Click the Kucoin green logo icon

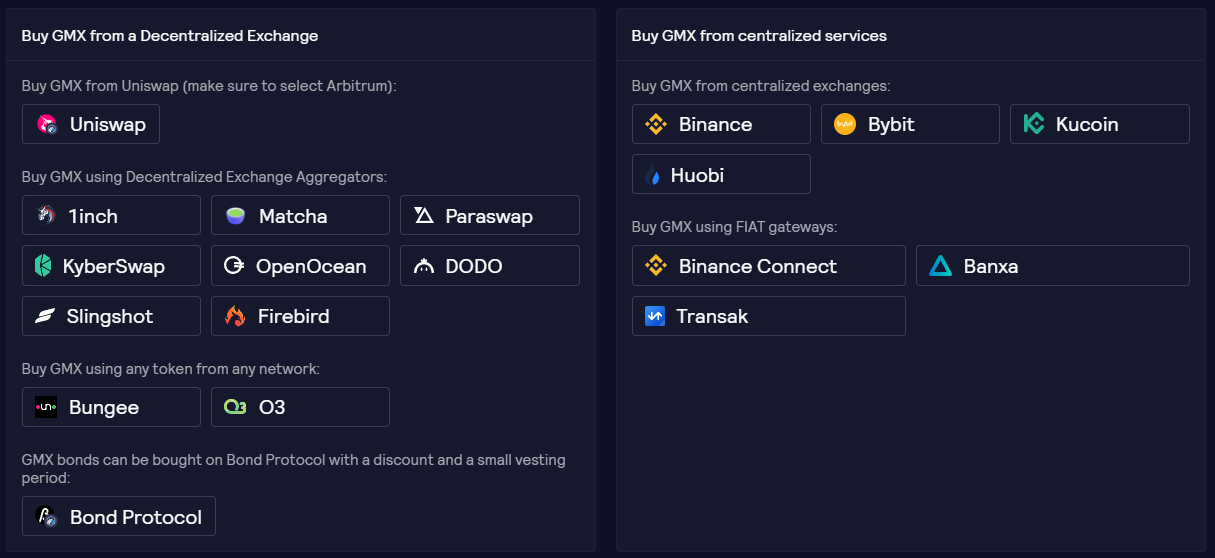click(1034, 124)
